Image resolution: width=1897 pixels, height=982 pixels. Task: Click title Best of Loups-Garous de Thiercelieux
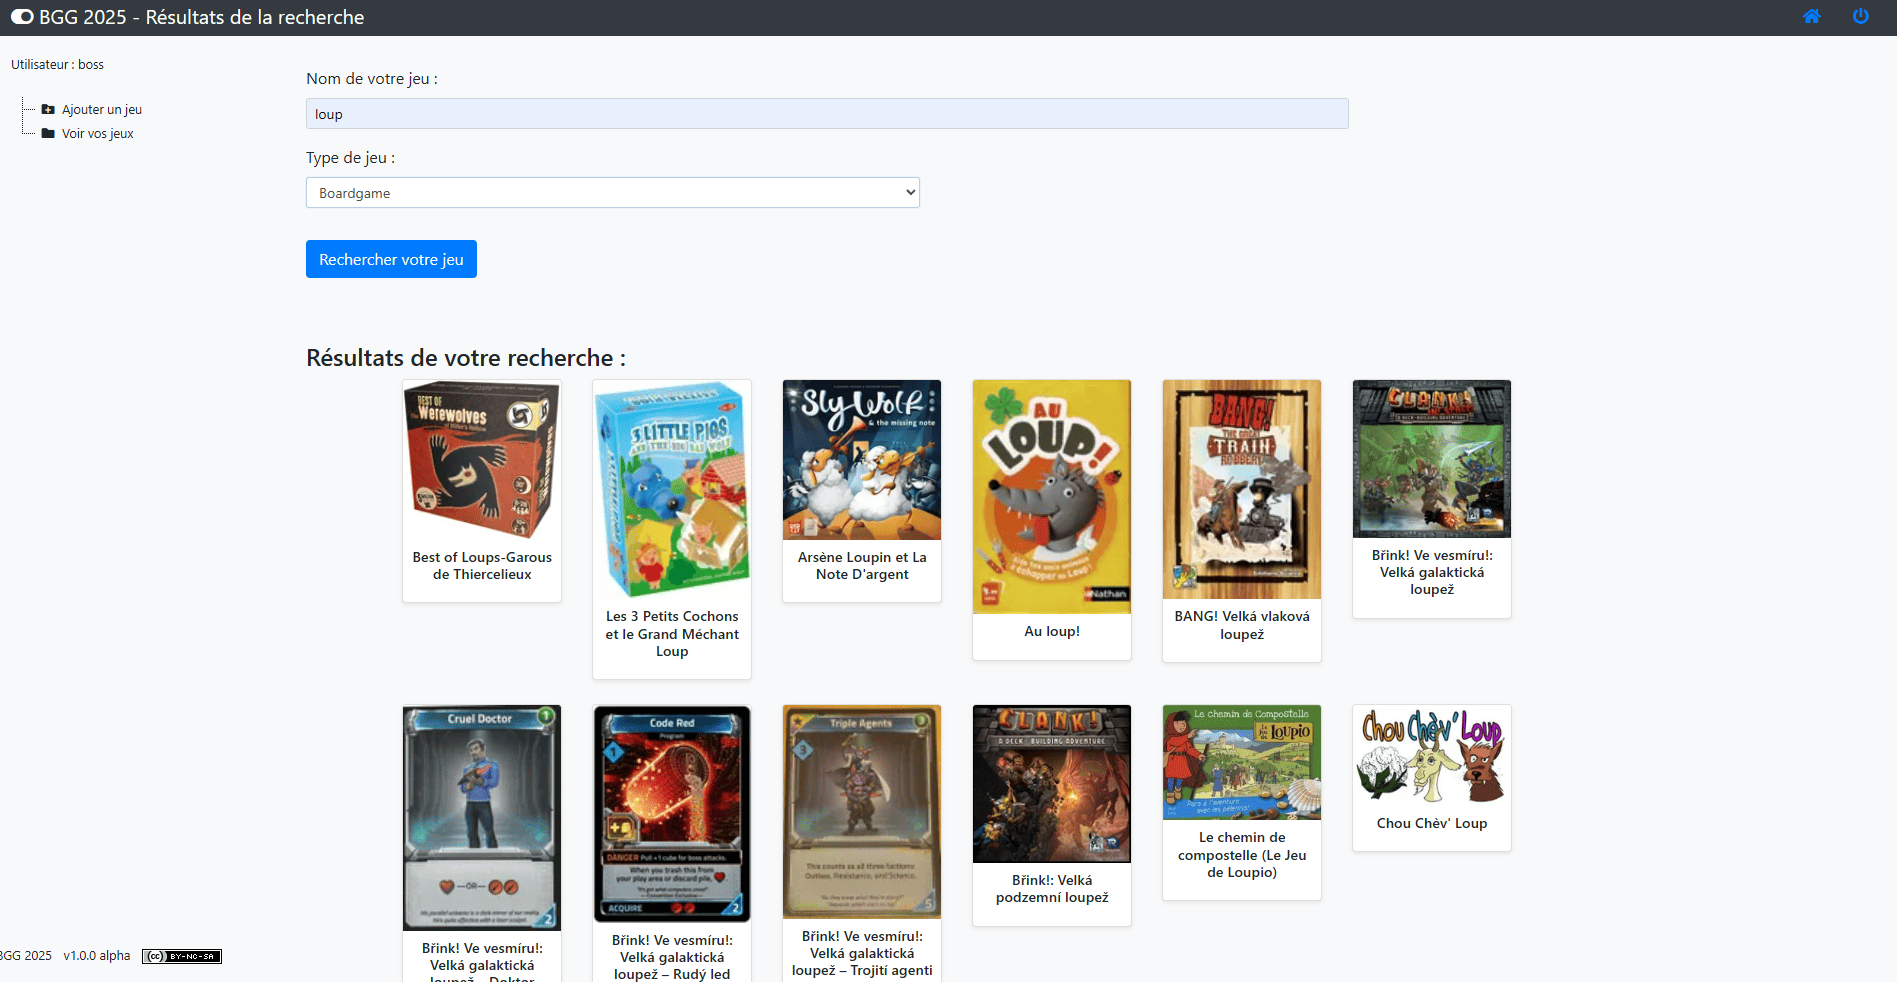(482, 566)
